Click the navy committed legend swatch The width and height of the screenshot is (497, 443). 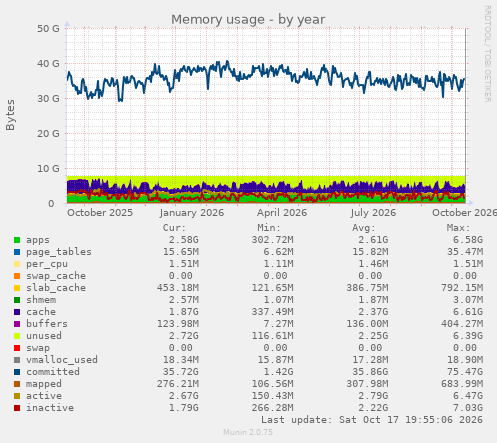pos(17,372)
